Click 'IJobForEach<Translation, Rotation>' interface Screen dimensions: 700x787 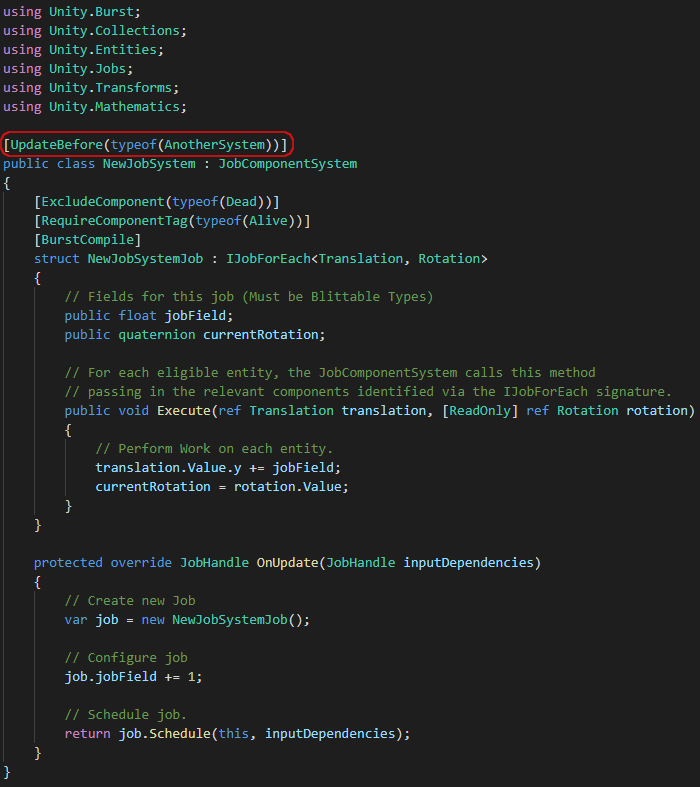(x=357, y=259)
